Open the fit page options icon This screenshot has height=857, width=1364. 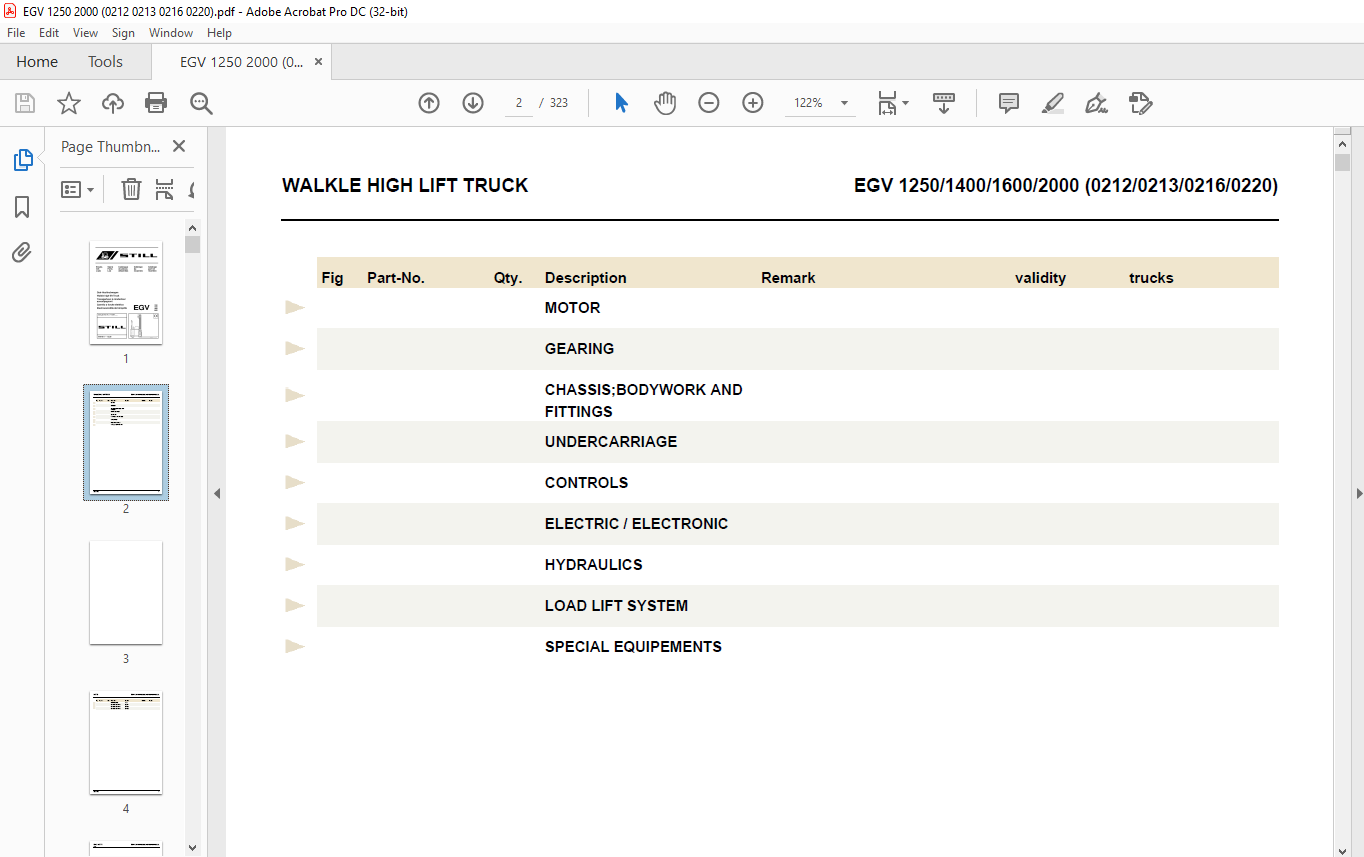pos(892,103)
